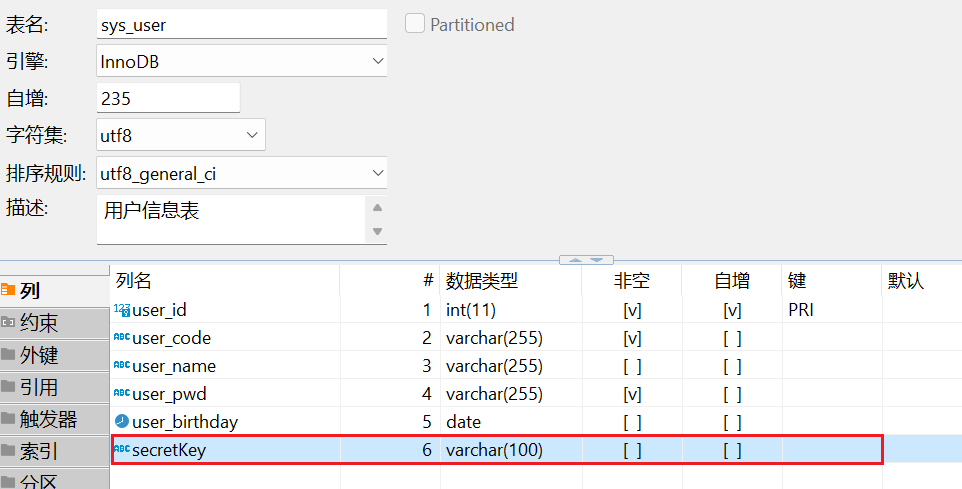Viewport: 962px width, 489px height.
Task: Click the ABC icon beside user_name
Action: (121, 365)
